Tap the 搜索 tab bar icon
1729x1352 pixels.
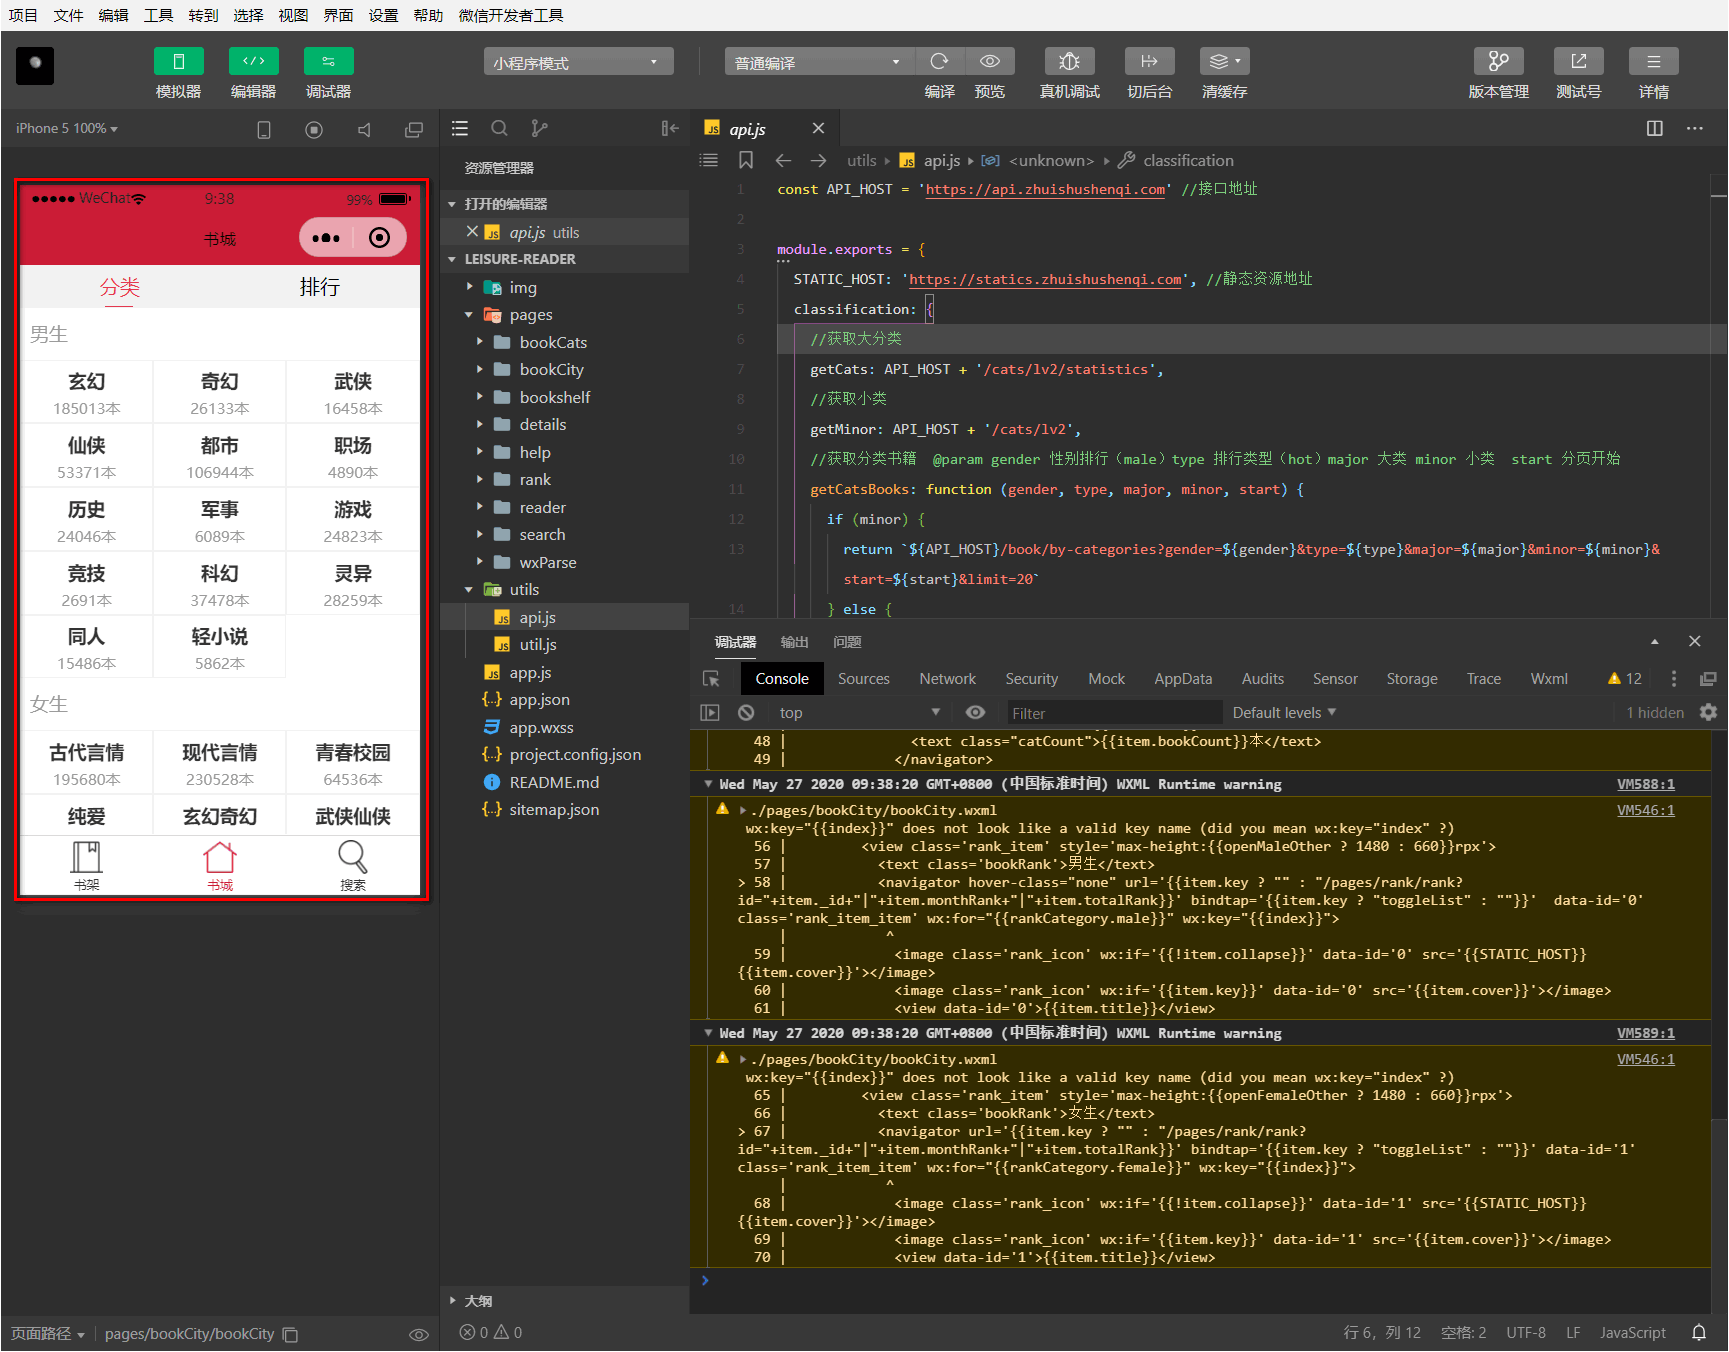(352, 866)
